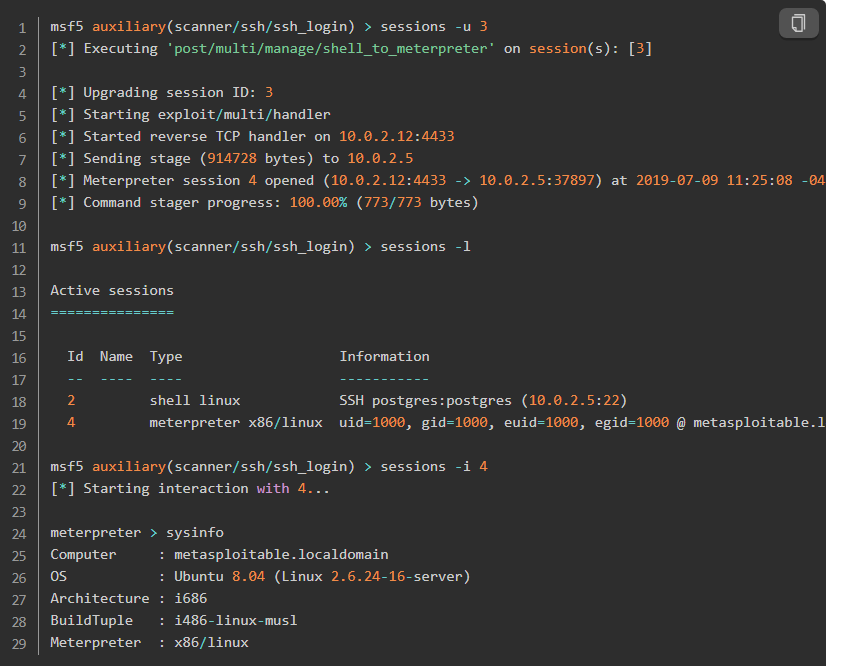Click line number 16 in the gutter
The width and height of the screenshot is (841, 666).
19,358
